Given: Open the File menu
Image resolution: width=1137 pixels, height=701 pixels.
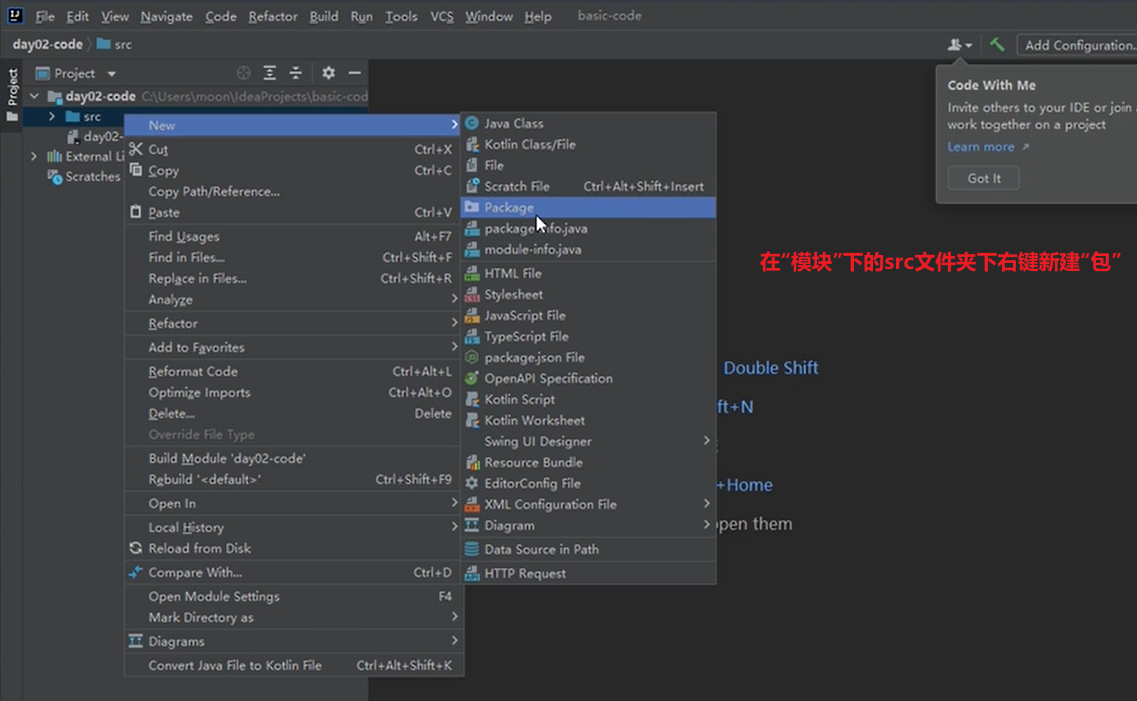Looking at the screenshot, I should pyautogui.click(x=45, y=16).
